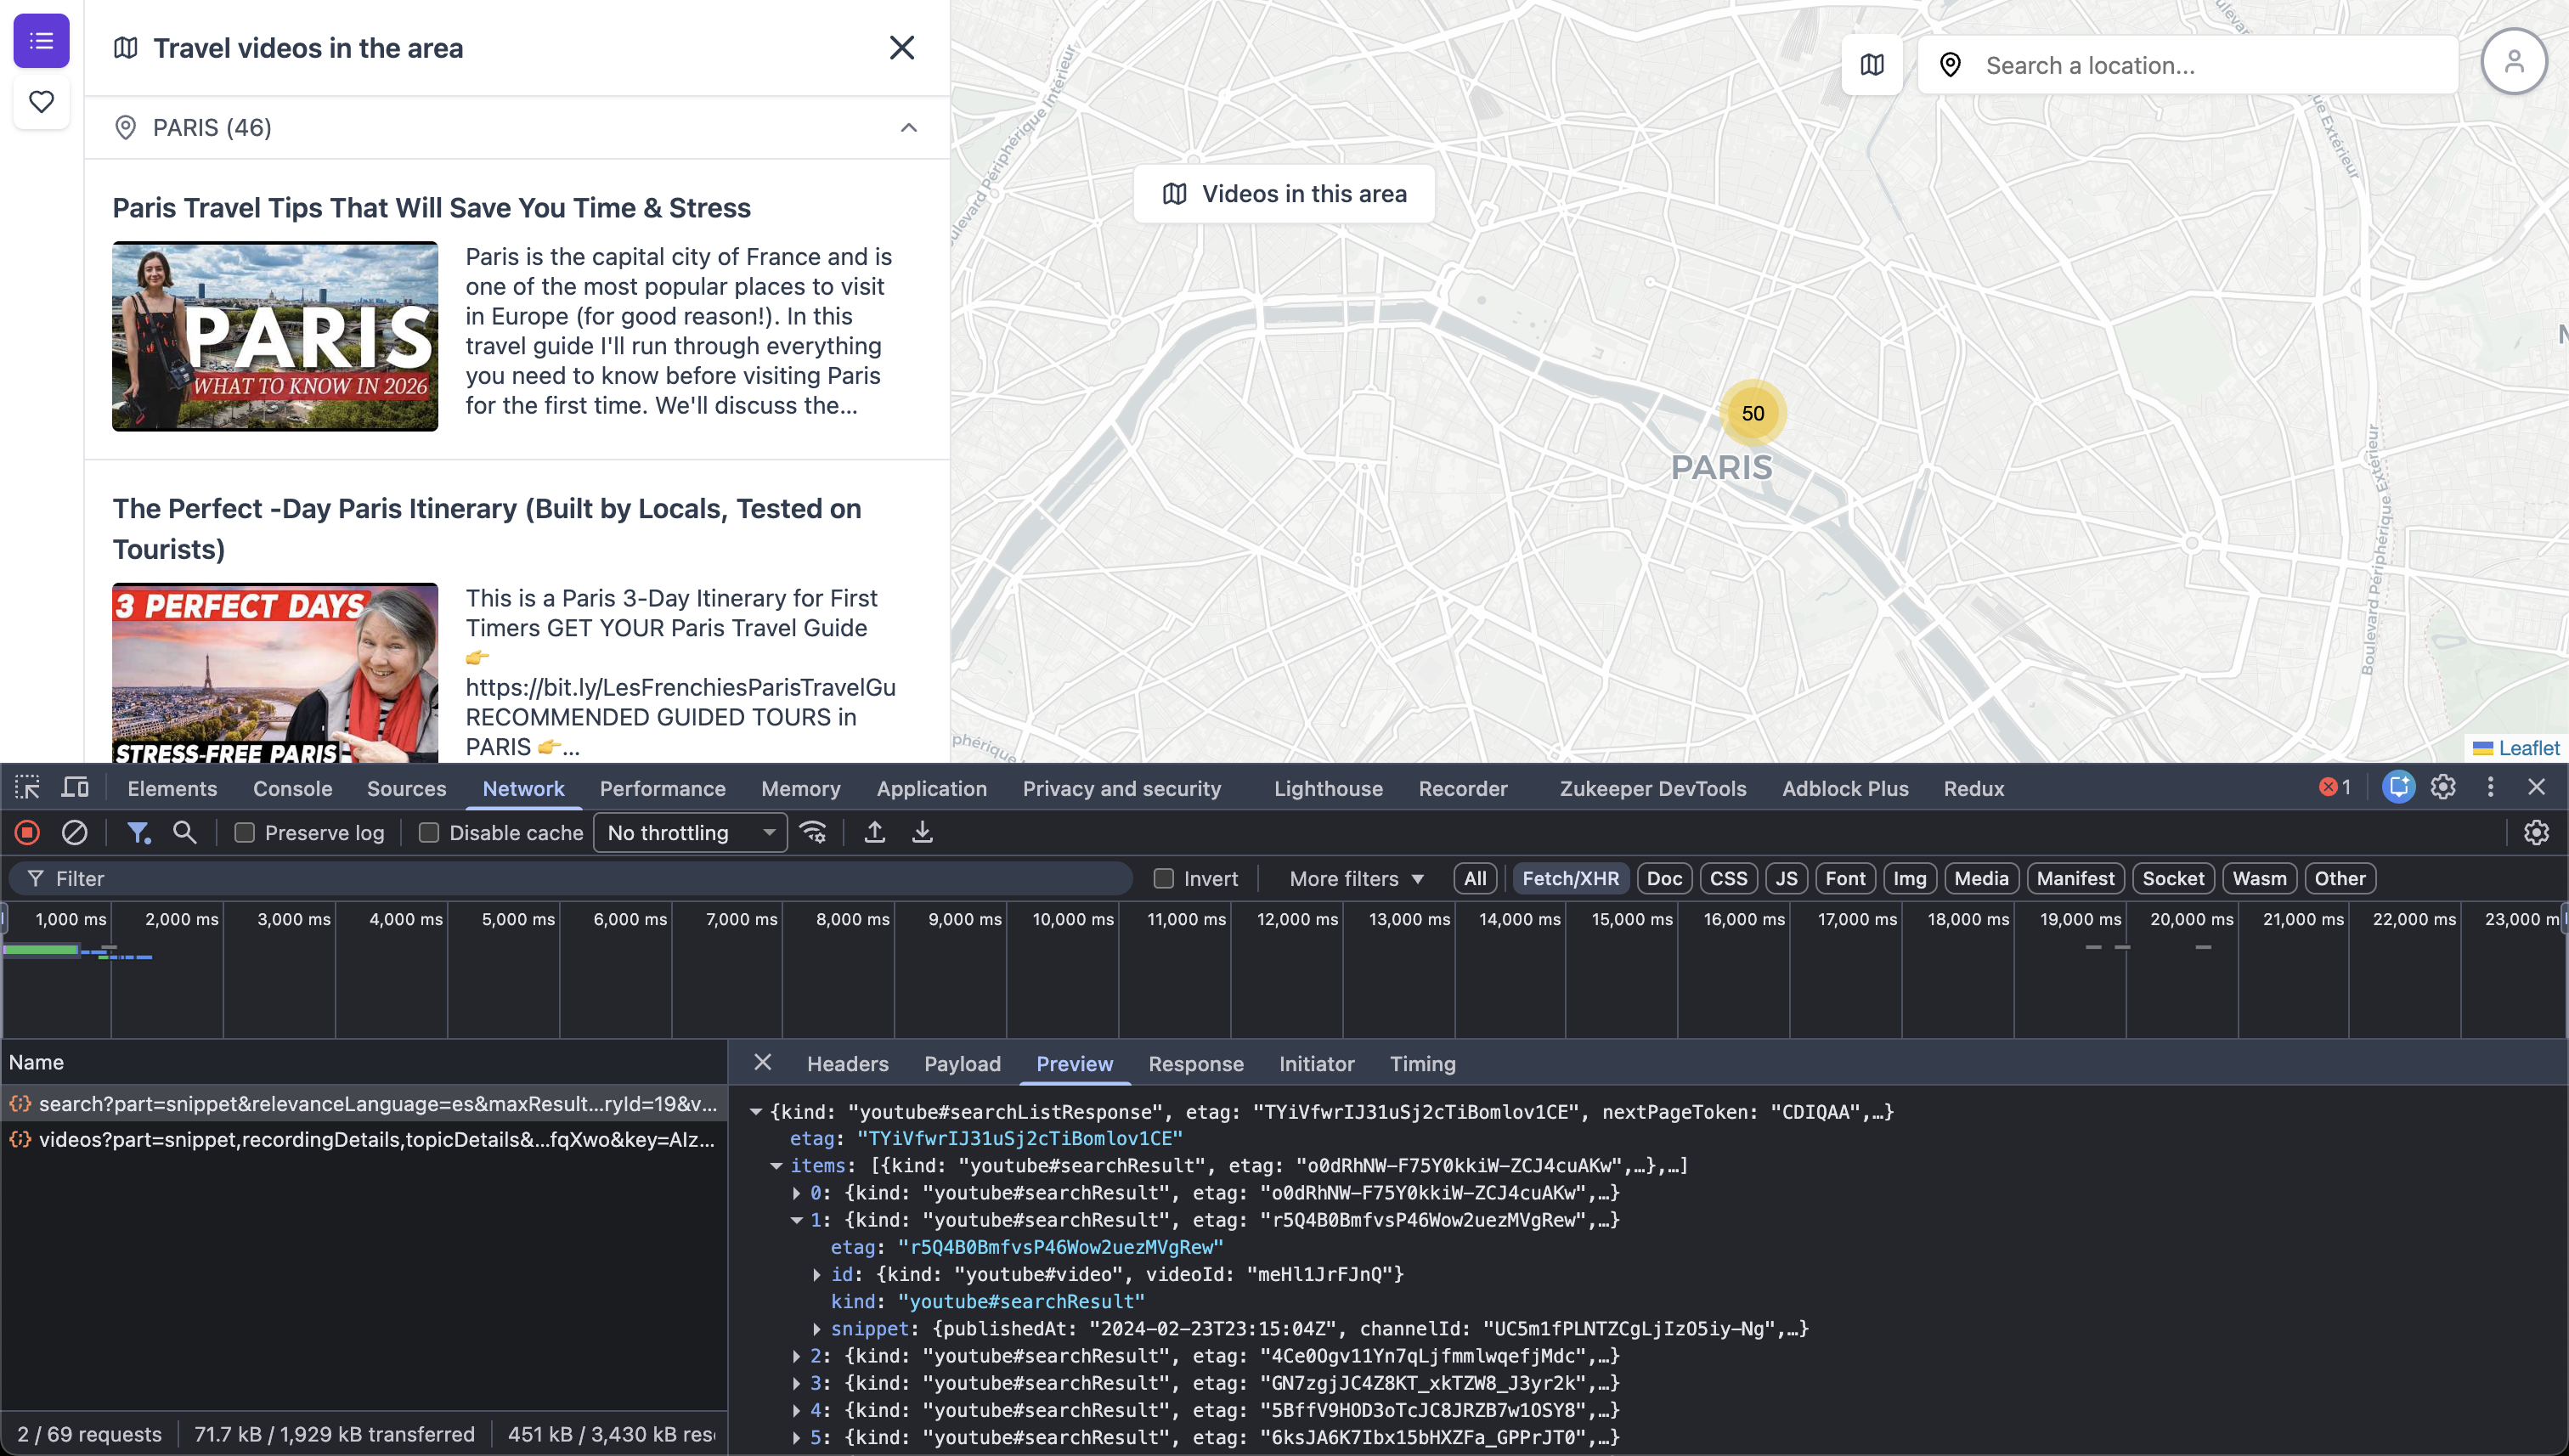Check the Disable cache option
2569x1456 pixels.
(429, 833)
